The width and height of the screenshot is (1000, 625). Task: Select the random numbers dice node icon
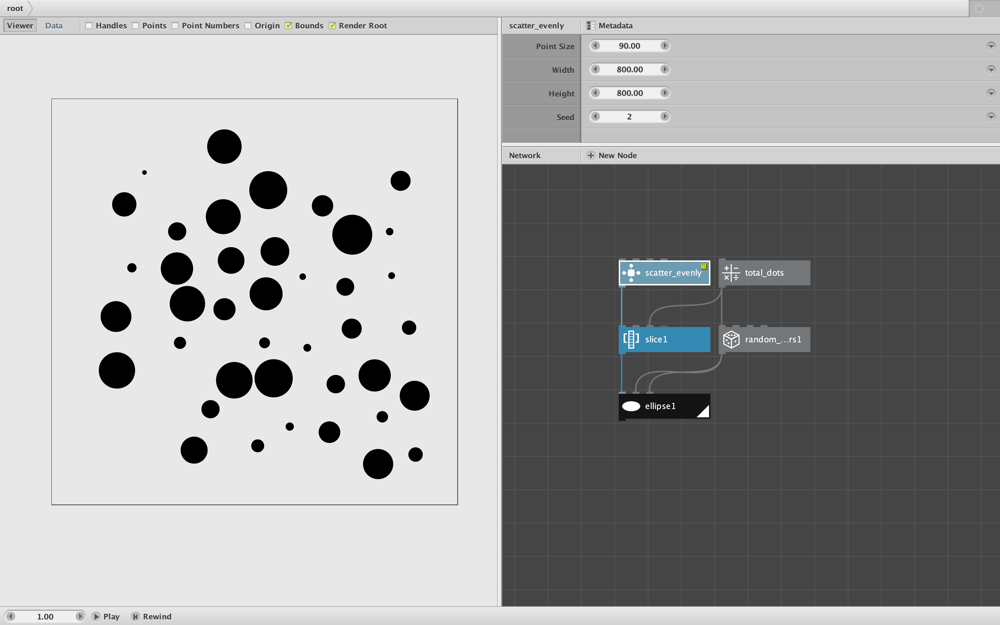731,339
